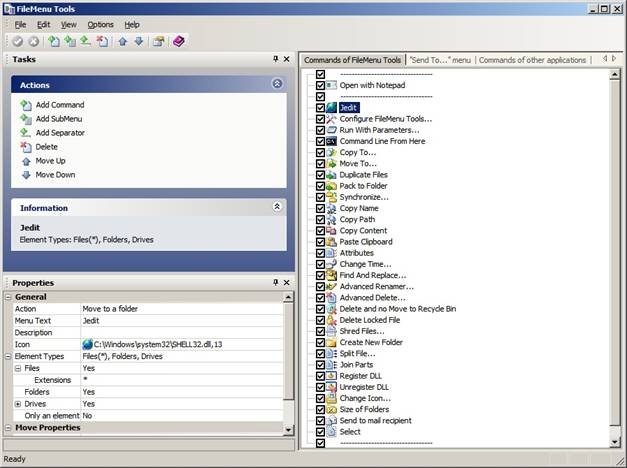Click the blue Move Down arrow in toolbar
This screenshot has width=627, height=468.
pyautogui.click(x=139, y=41)
